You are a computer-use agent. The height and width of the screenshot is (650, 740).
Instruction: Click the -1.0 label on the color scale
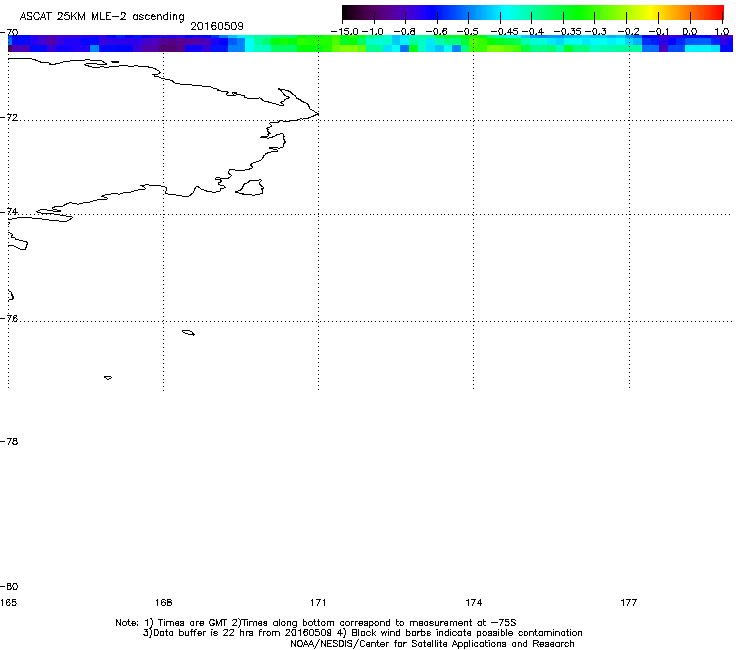pyautogui.click(x=373, y=32)
